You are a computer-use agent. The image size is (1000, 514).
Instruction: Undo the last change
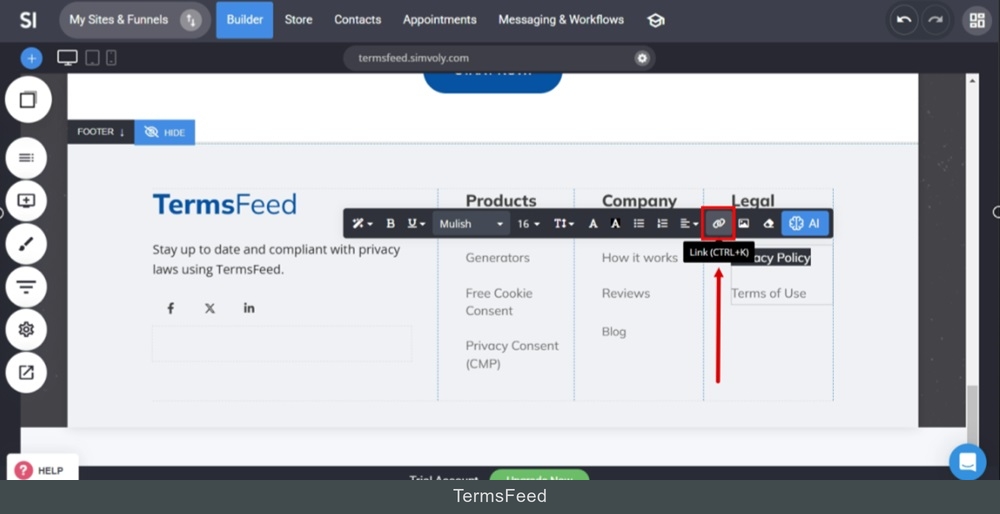904,20
